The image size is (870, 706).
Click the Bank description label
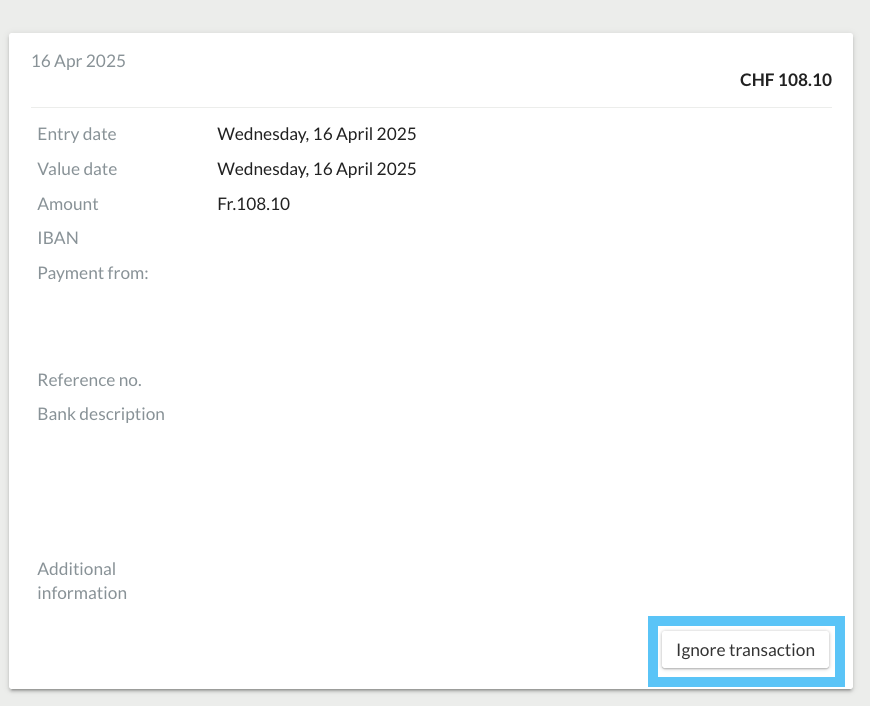coord(101,414)
